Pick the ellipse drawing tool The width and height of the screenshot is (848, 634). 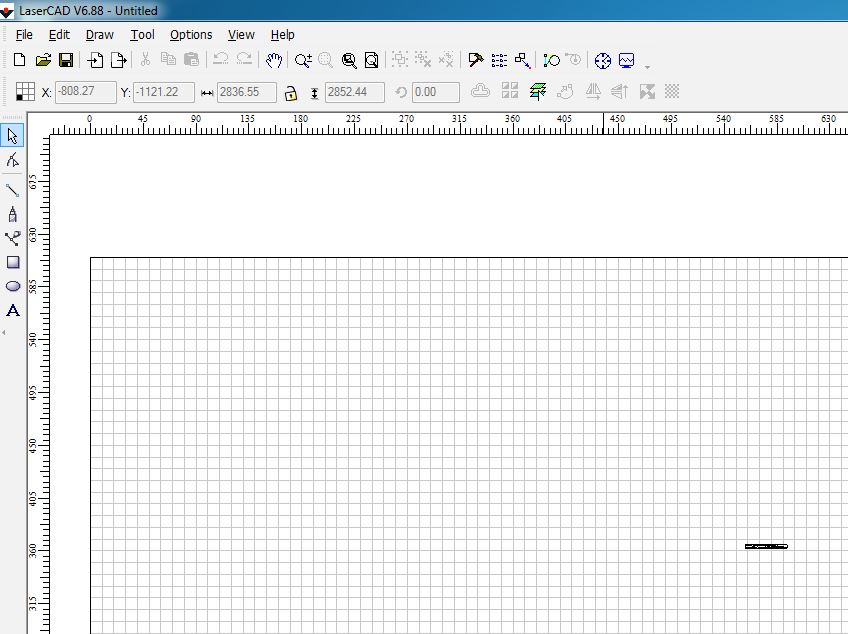[x=13, y=286]
